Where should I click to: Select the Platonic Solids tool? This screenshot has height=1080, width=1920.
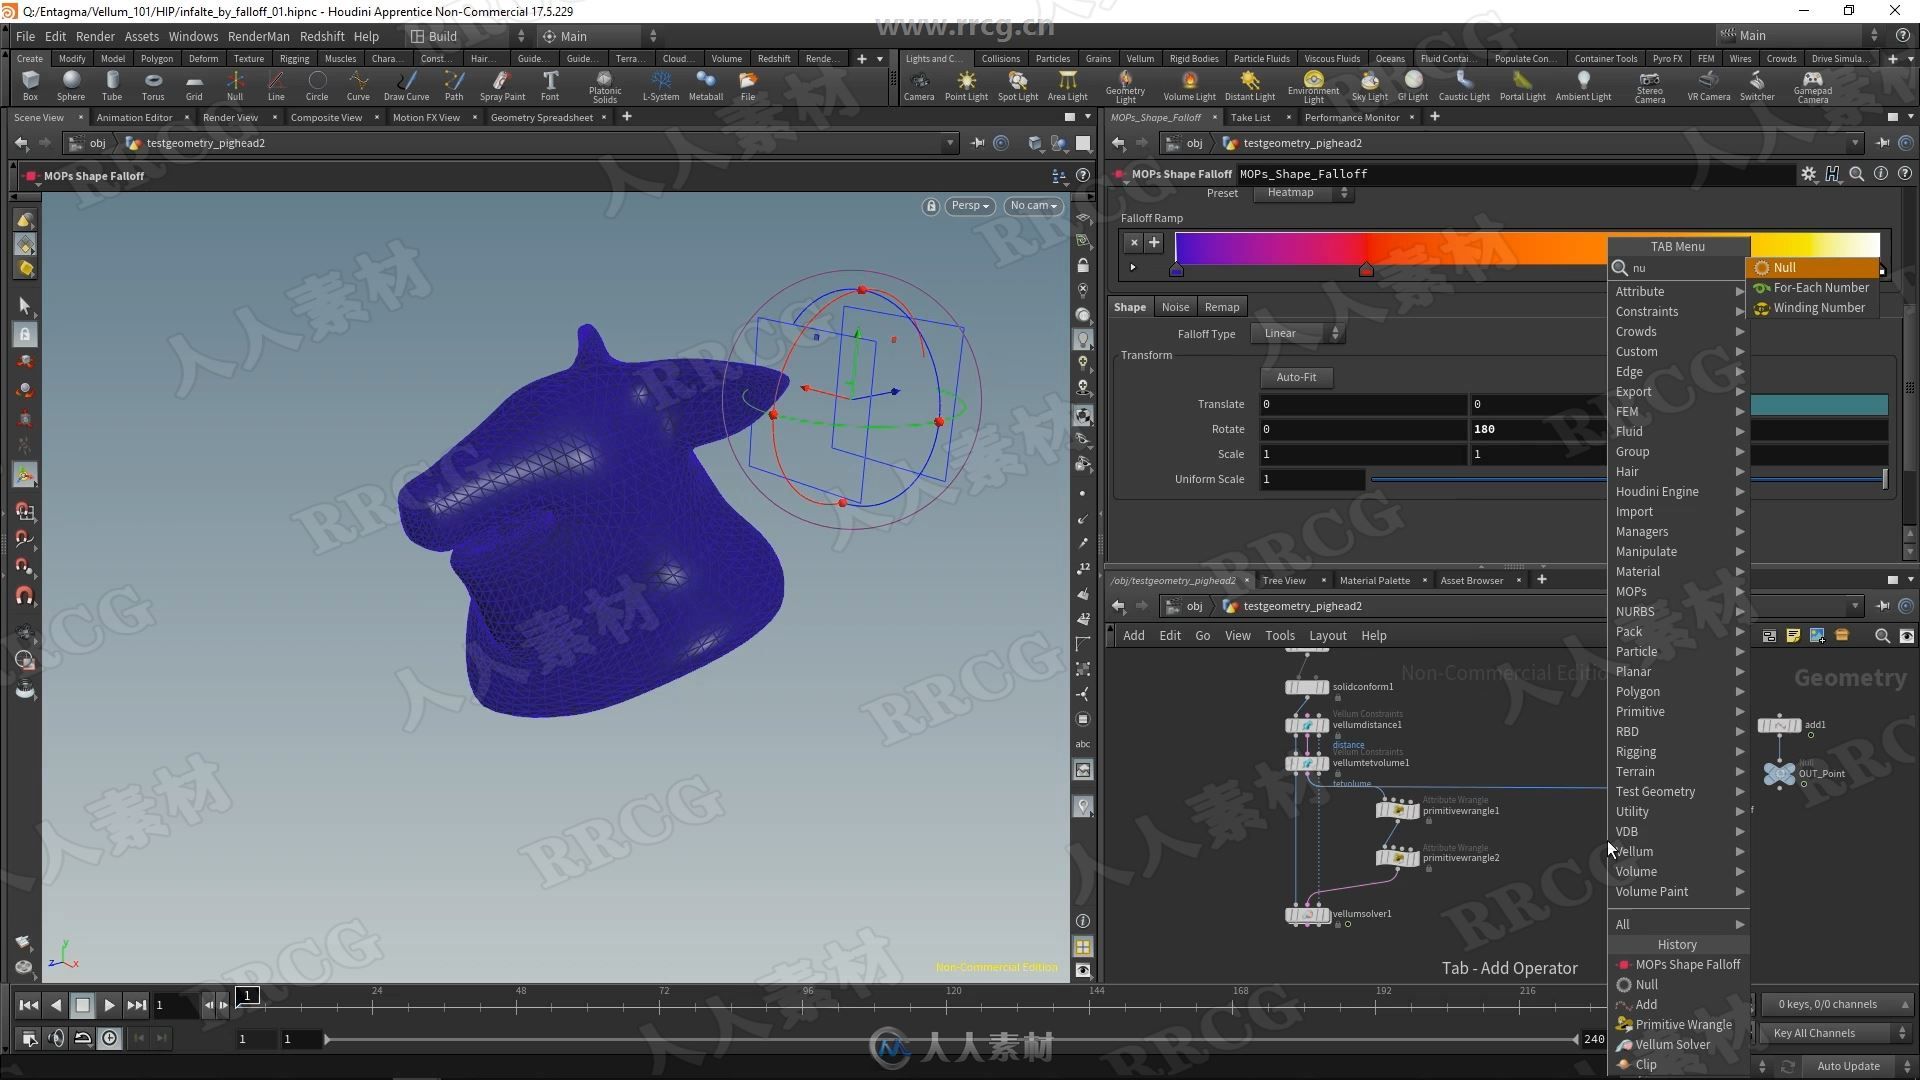click(605, 87)
